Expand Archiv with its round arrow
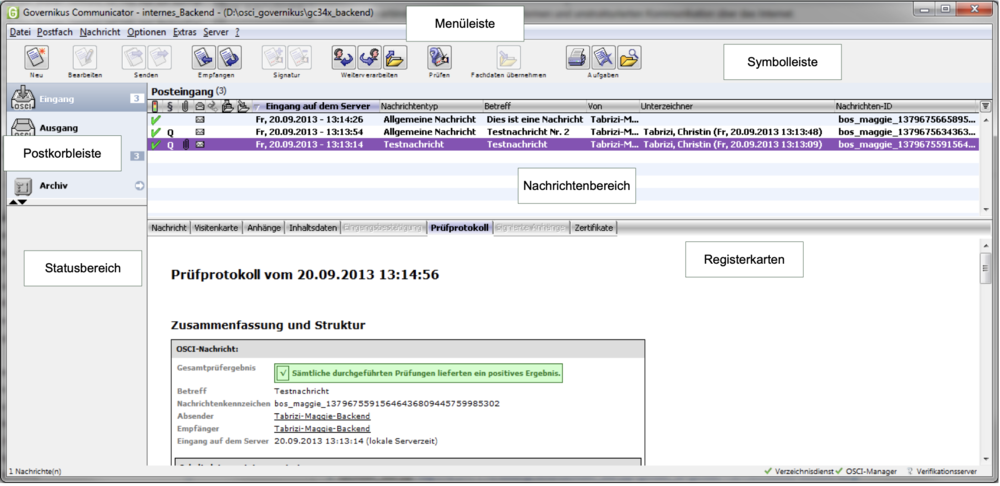The width and height of the screenshot is (1000, 486). click(139, 186)
